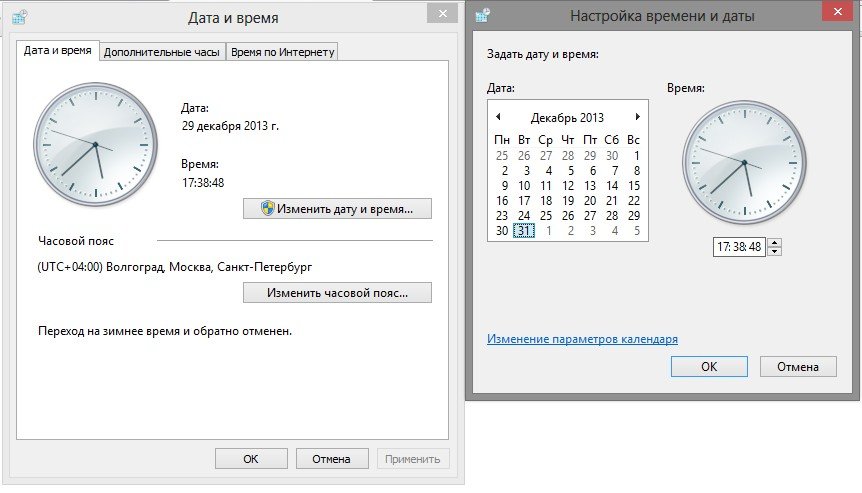
Task: Click the shield icon on change date button
Action: click(267, 208)
